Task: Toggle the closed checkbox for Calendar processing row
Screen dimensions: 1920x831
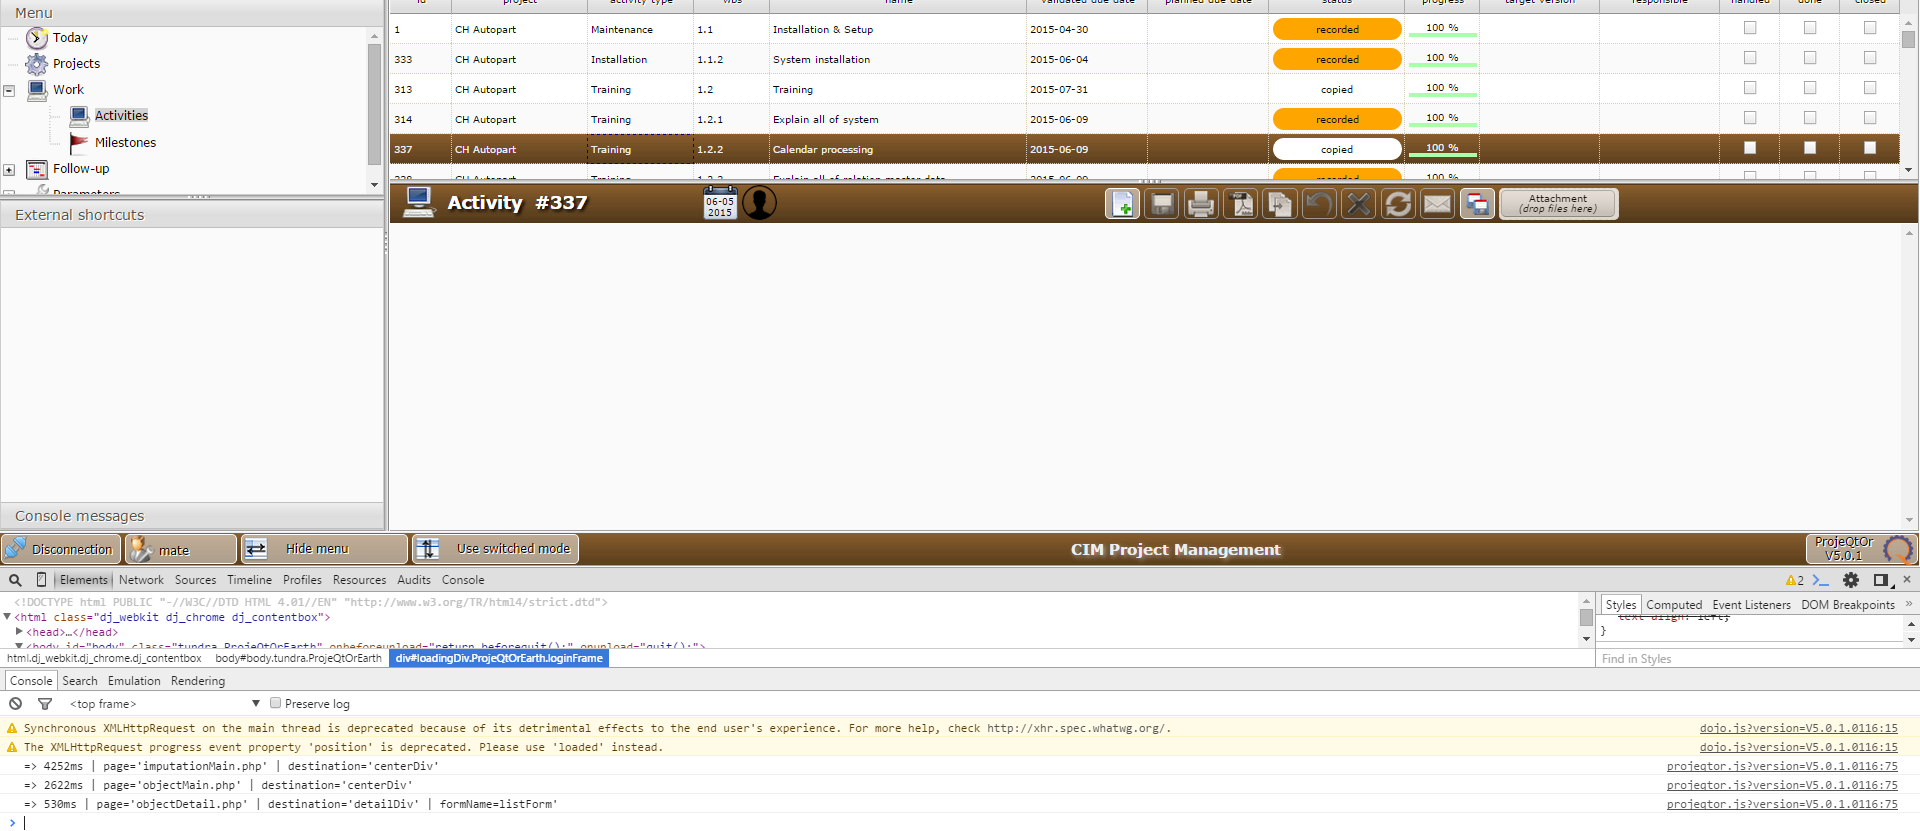Action: tap(1870, 148)
